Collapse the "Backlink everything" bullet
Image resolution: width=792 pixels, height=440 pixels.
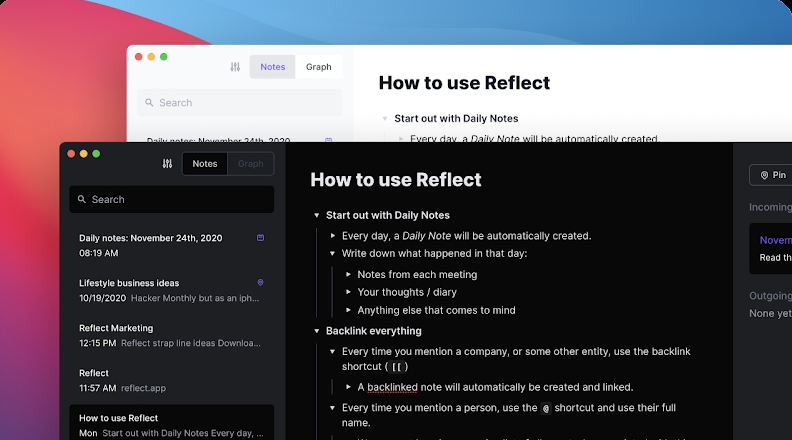(x=317, y=331)
